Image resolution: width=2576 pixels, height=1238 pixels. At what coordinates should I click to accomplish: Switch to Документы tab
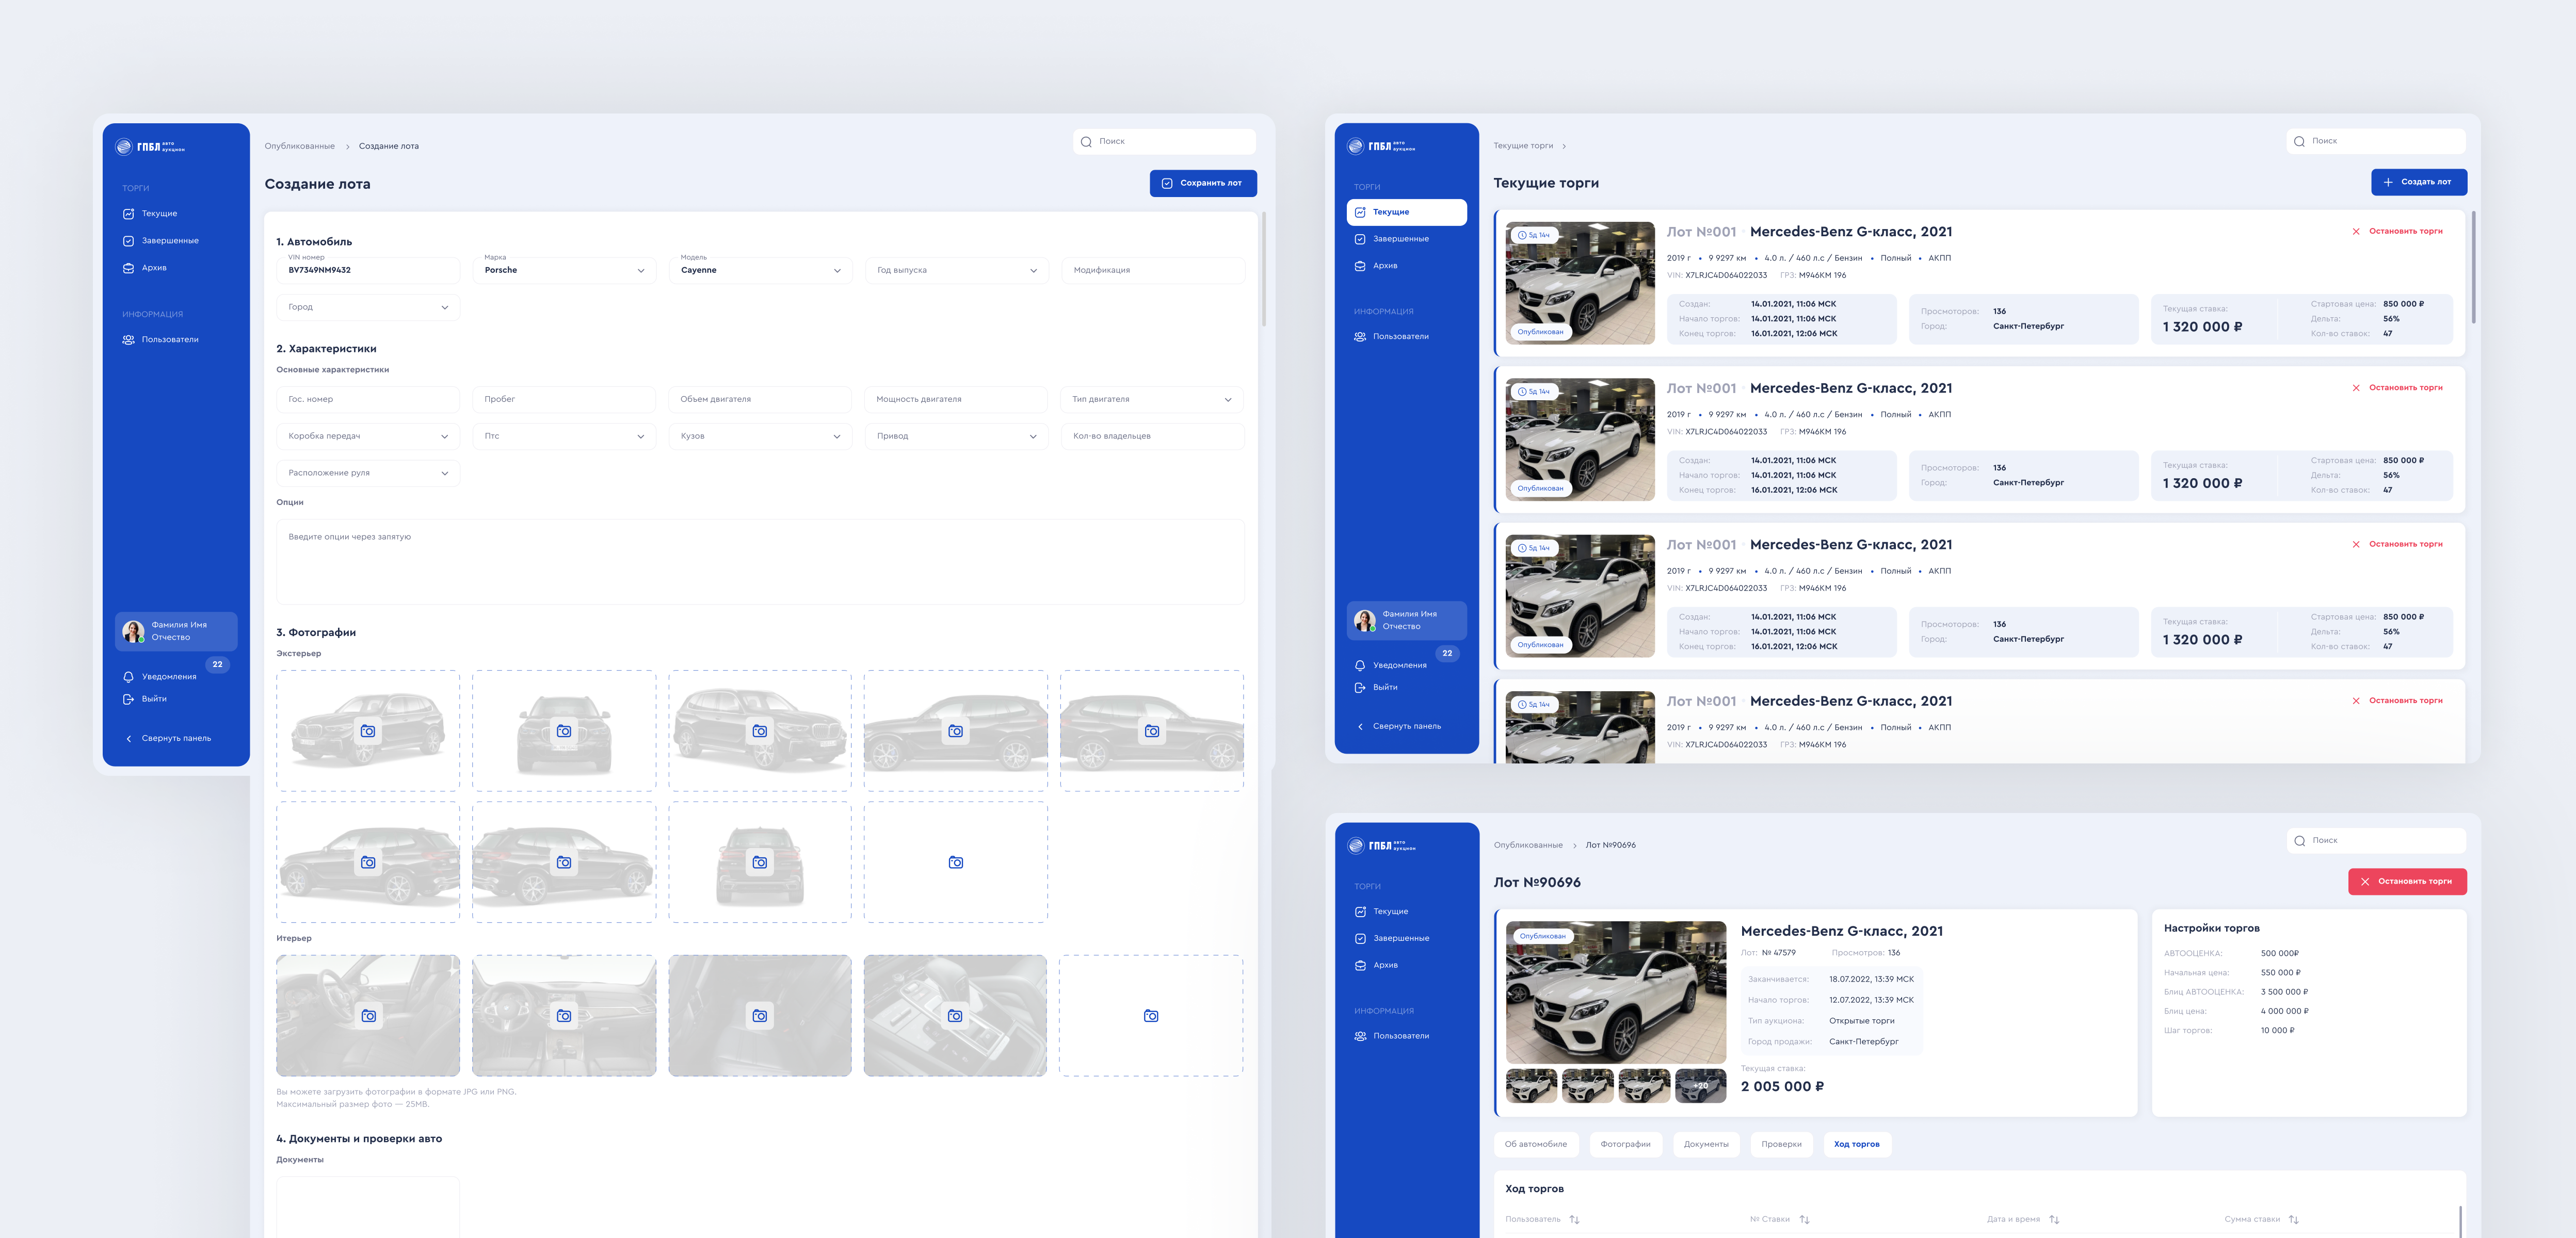(1706, 1144)
